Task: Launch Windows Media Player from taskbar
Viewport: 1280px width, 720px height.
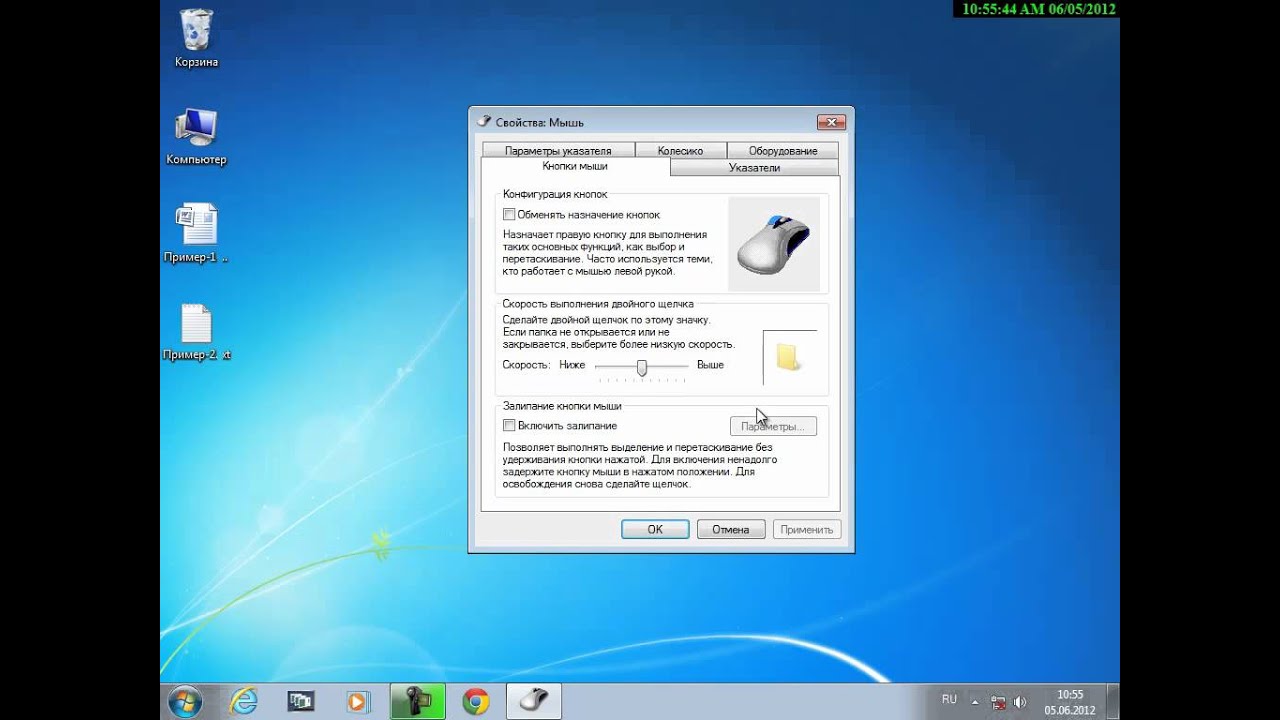Action: pos(357,702)
